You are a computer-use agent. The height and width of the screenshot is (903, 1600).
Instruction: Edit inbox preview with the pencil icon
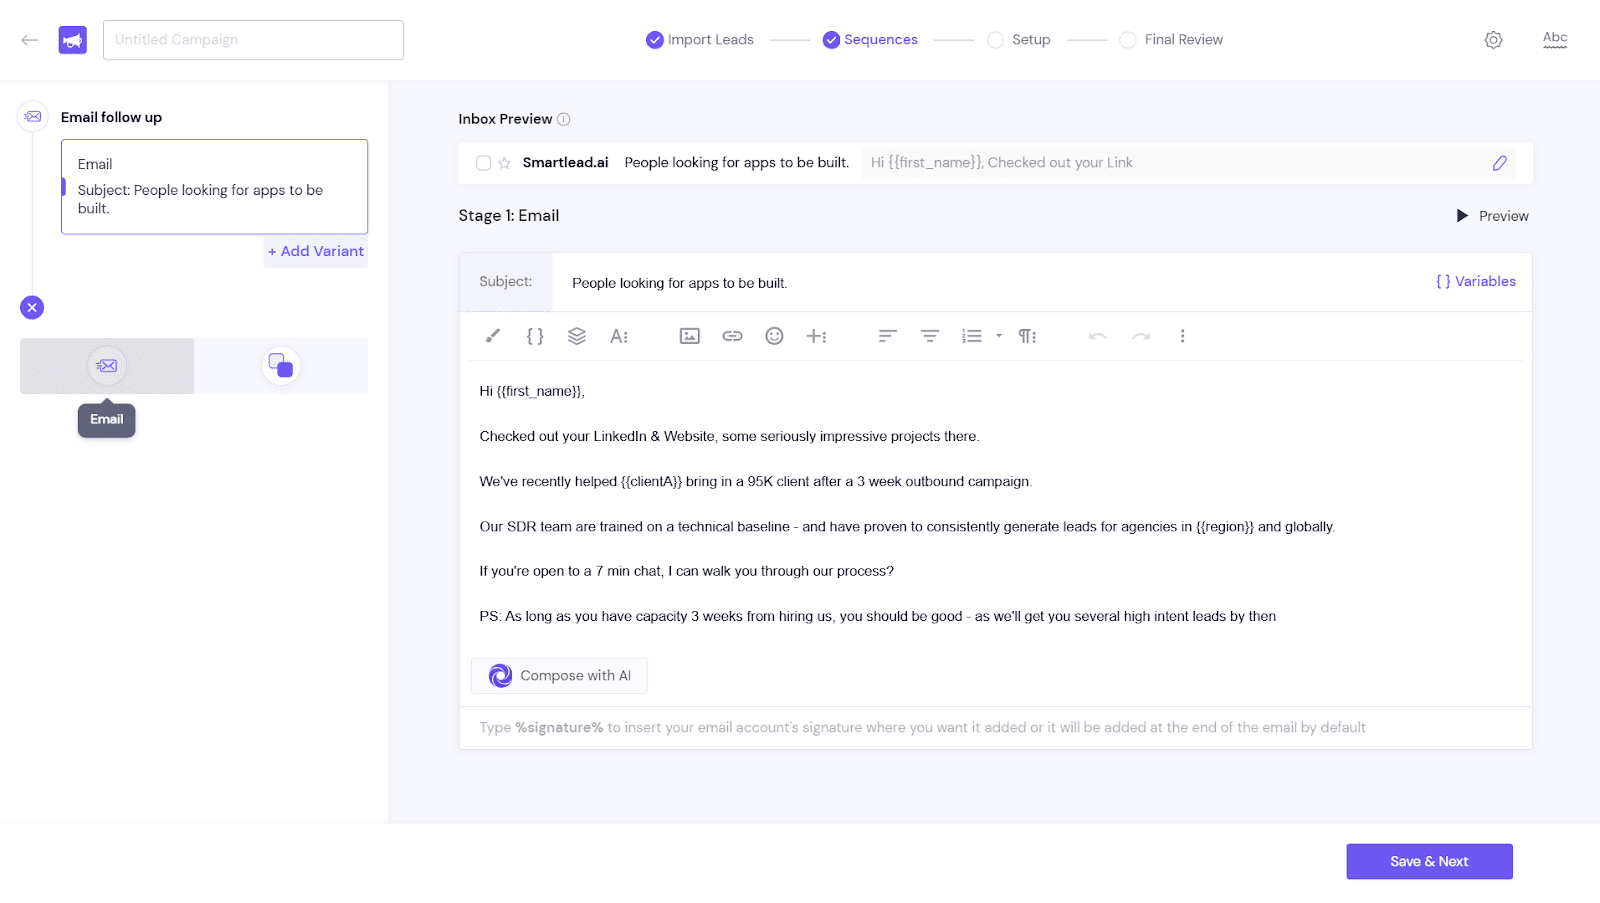point(1499,163)
